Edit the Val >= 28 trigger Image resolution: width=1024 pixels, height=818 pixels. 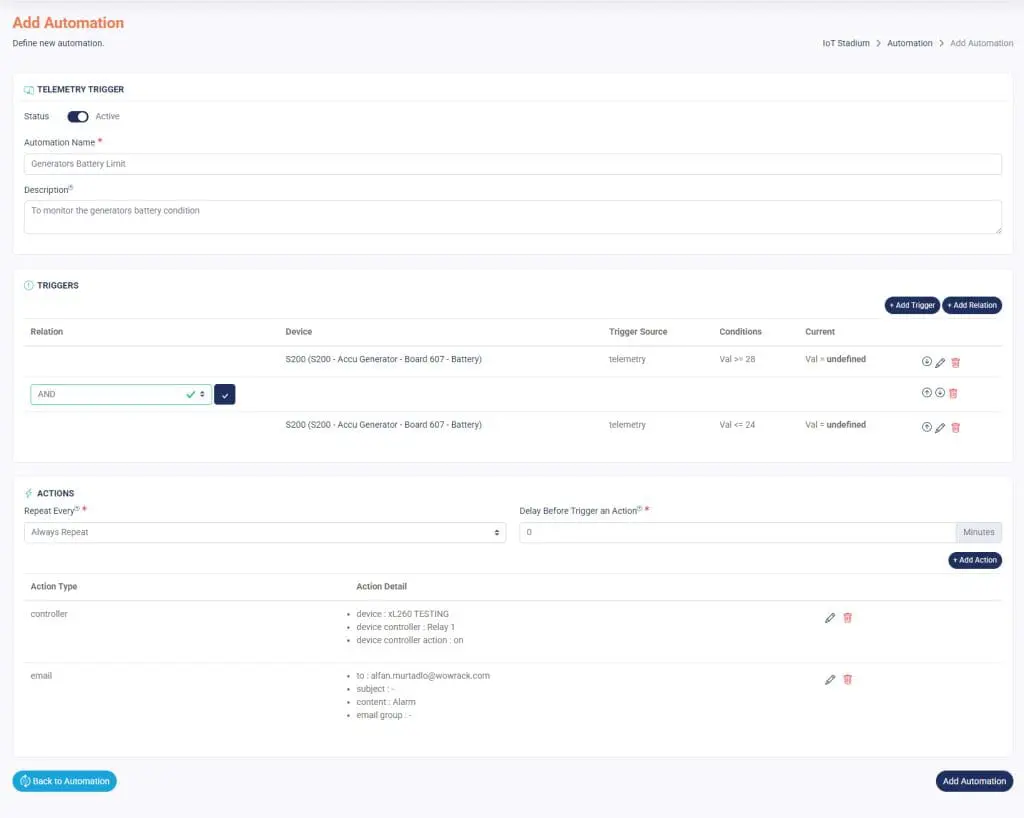(x=940, y=362)
